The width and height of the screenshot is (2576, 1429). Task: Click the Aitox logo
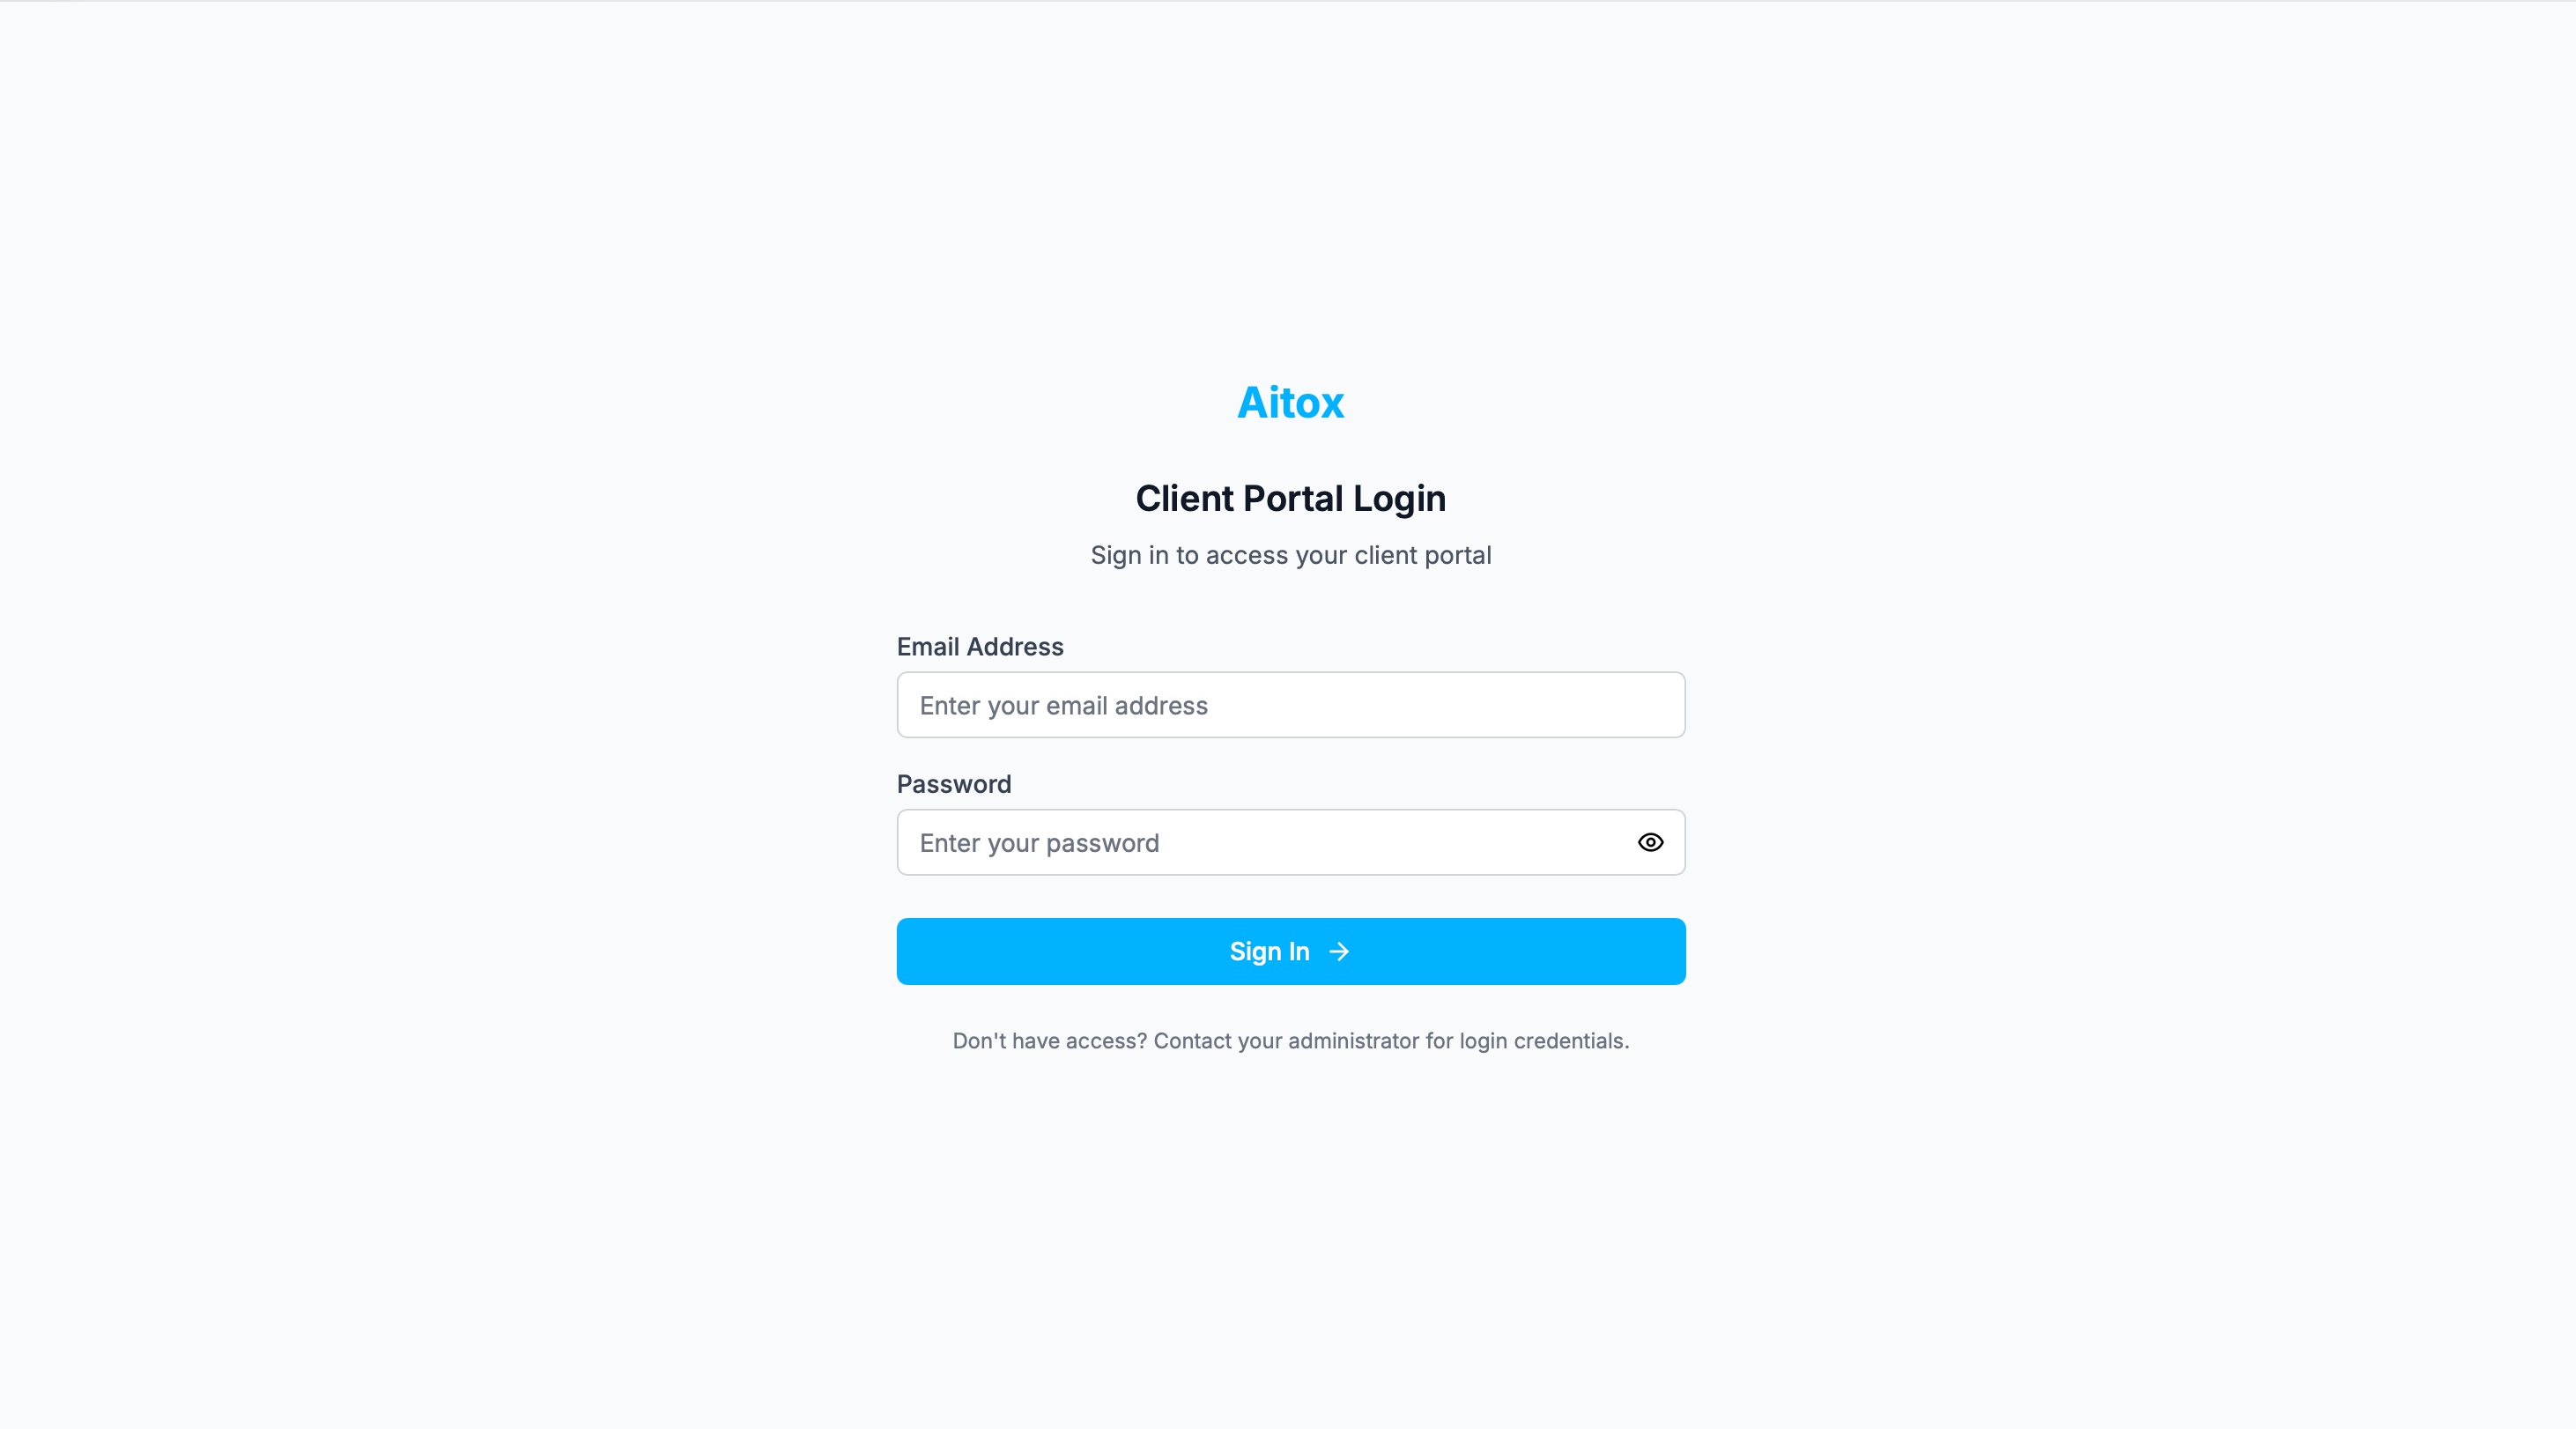(1290, 402)
